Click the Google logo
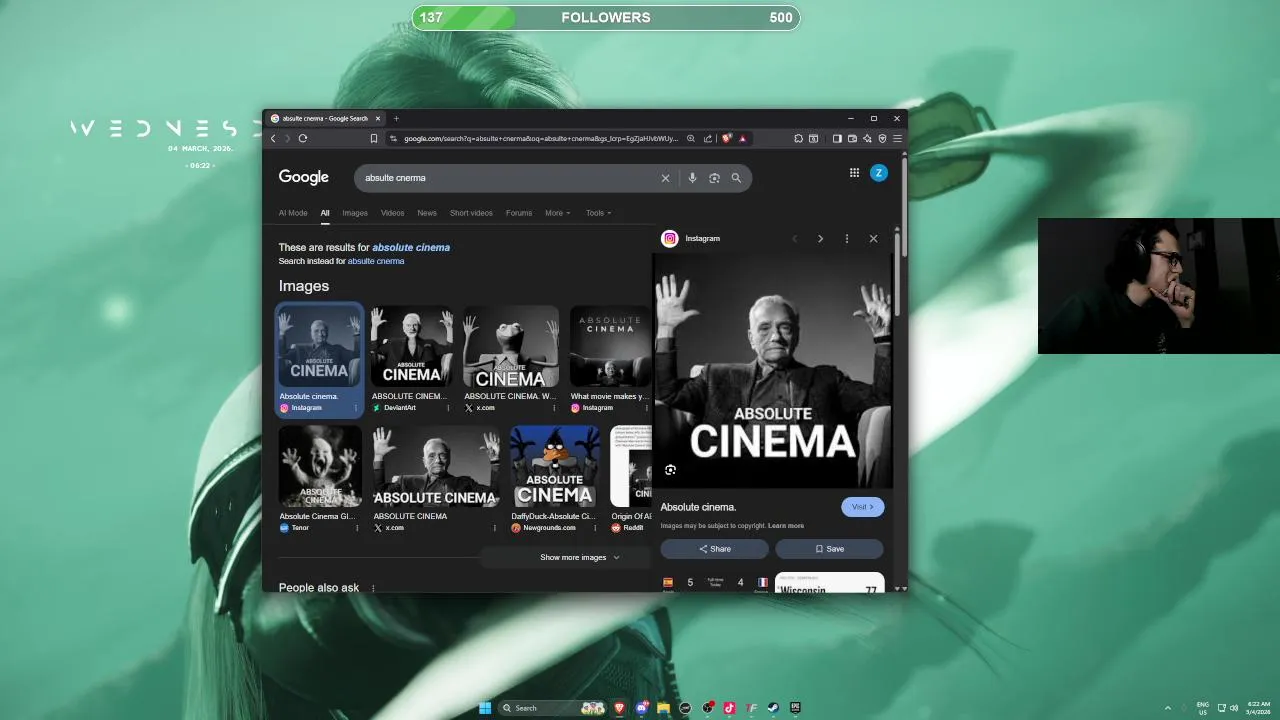Viewport: 1280px width, 720px height. point(304,177)
